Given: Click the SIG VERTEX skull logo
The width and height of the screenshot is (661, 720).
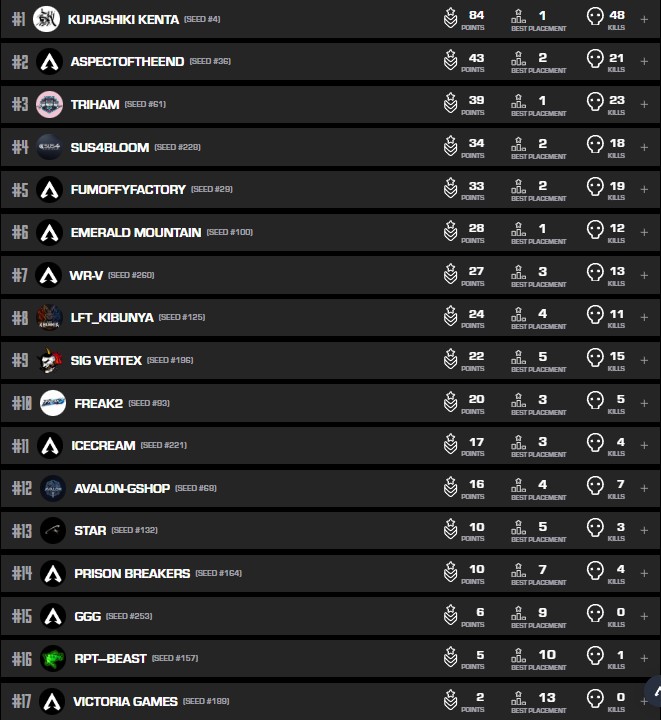Looking at the screenshot, I should 49,360.
